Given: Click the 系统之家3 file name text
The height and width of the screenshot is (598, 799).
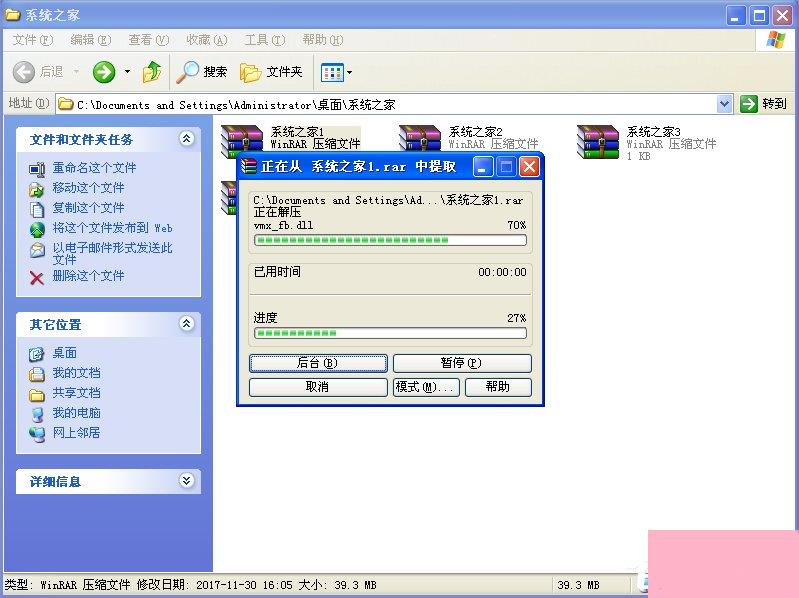Looking at the screenshot, I should point(653,132).
